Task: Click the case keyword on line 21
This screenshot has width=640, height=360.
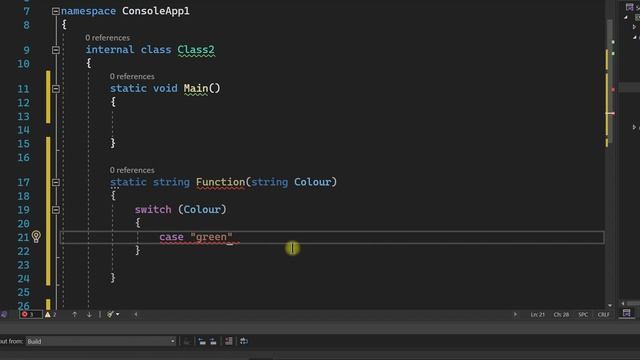Action: tap(171, 237)
